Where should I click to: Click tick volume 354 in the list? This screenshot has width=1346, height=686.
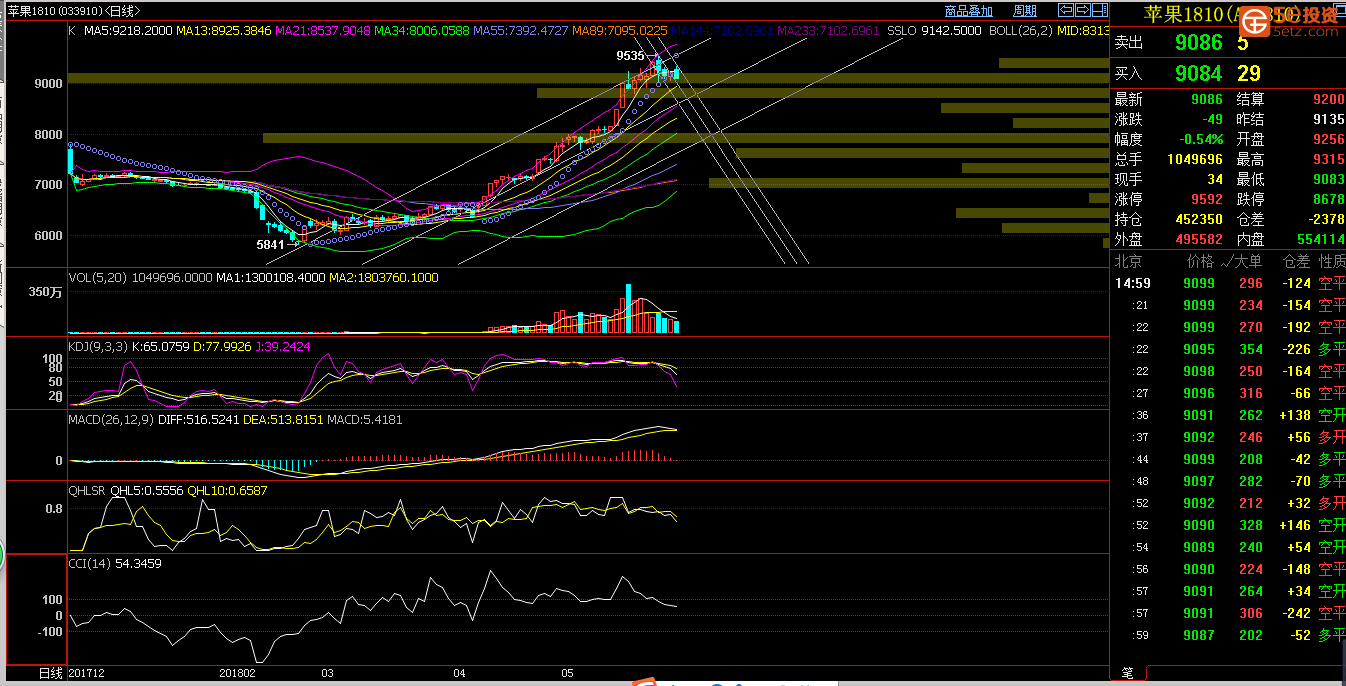[1251, 349]
